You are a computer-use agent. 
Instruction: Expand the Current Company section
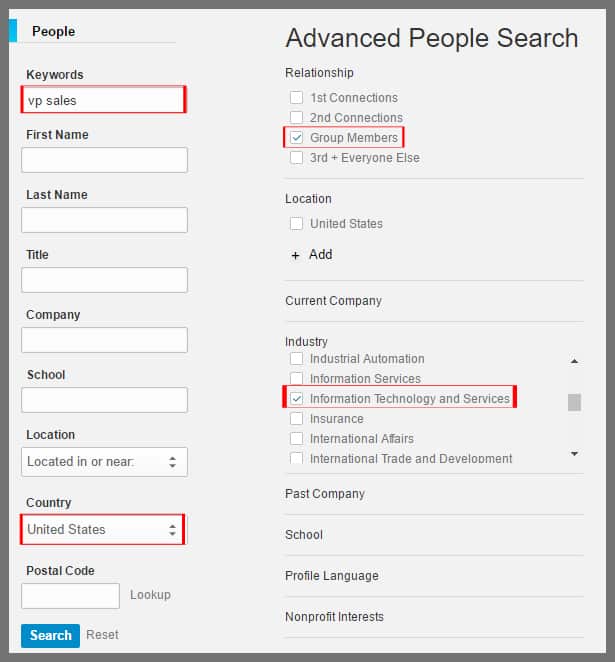point(333,301)
